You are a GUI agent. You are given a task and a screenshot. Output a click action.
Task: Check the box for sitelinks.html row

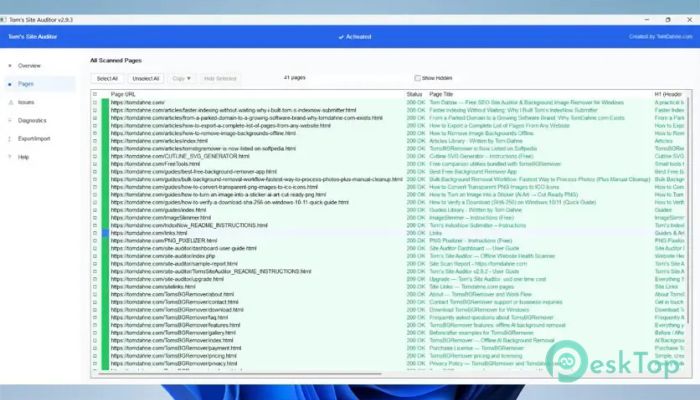[95, 287]
